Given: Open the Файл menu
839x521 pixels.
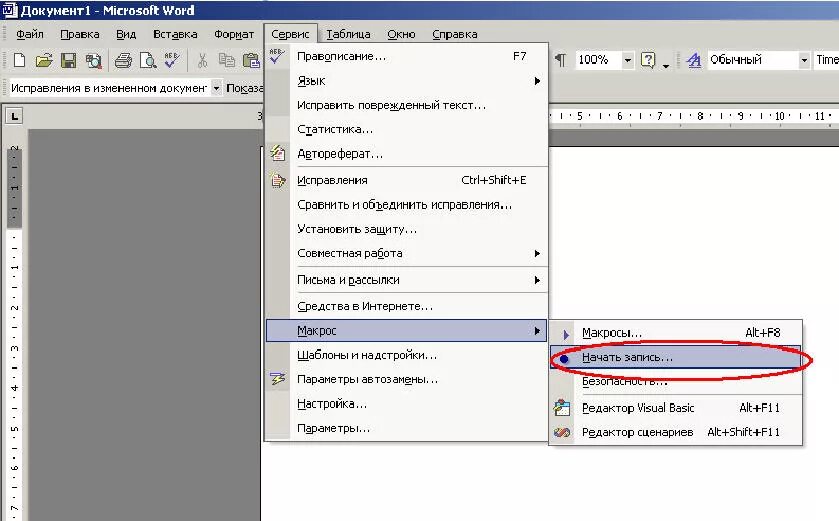Looking at the screenshot, I should [30, 34].
